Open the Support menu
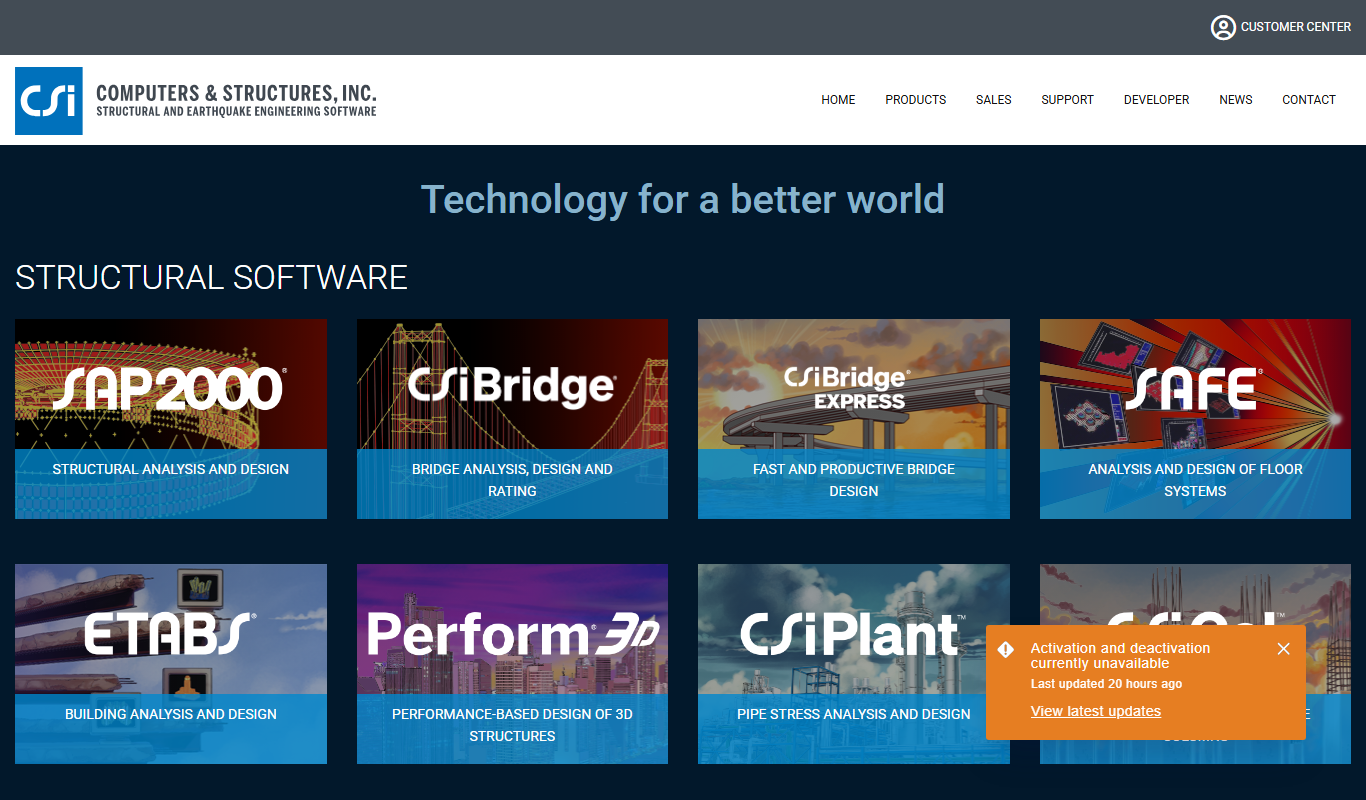The height and width of the screenshot is (800, 1366). (1067, 100)
